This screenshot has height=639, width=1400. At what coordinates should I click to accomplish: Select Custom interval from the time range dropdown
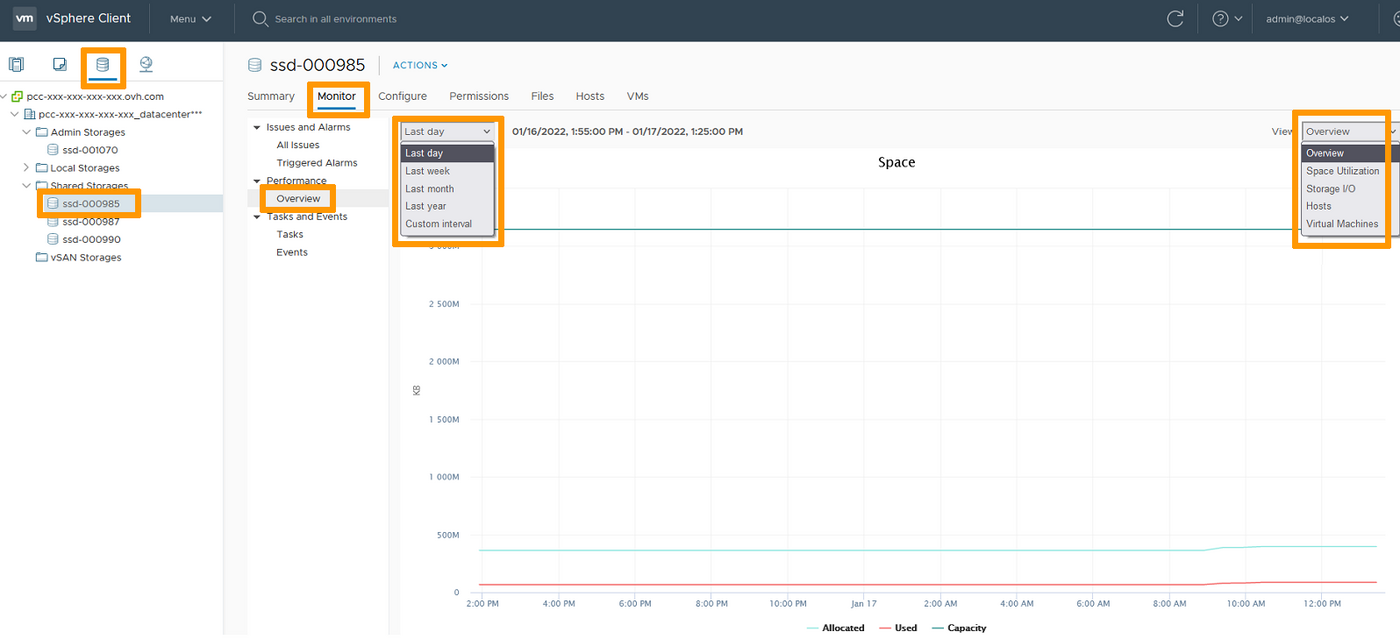click(440, 223)
